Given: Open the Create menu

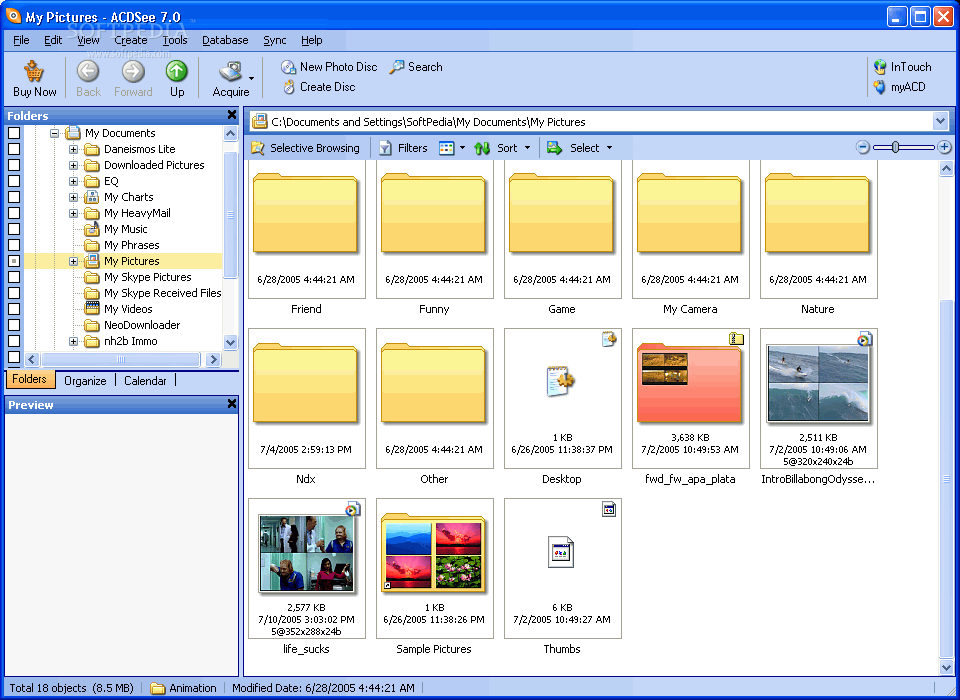Looking at the screenshot, I should click(130, 40).
